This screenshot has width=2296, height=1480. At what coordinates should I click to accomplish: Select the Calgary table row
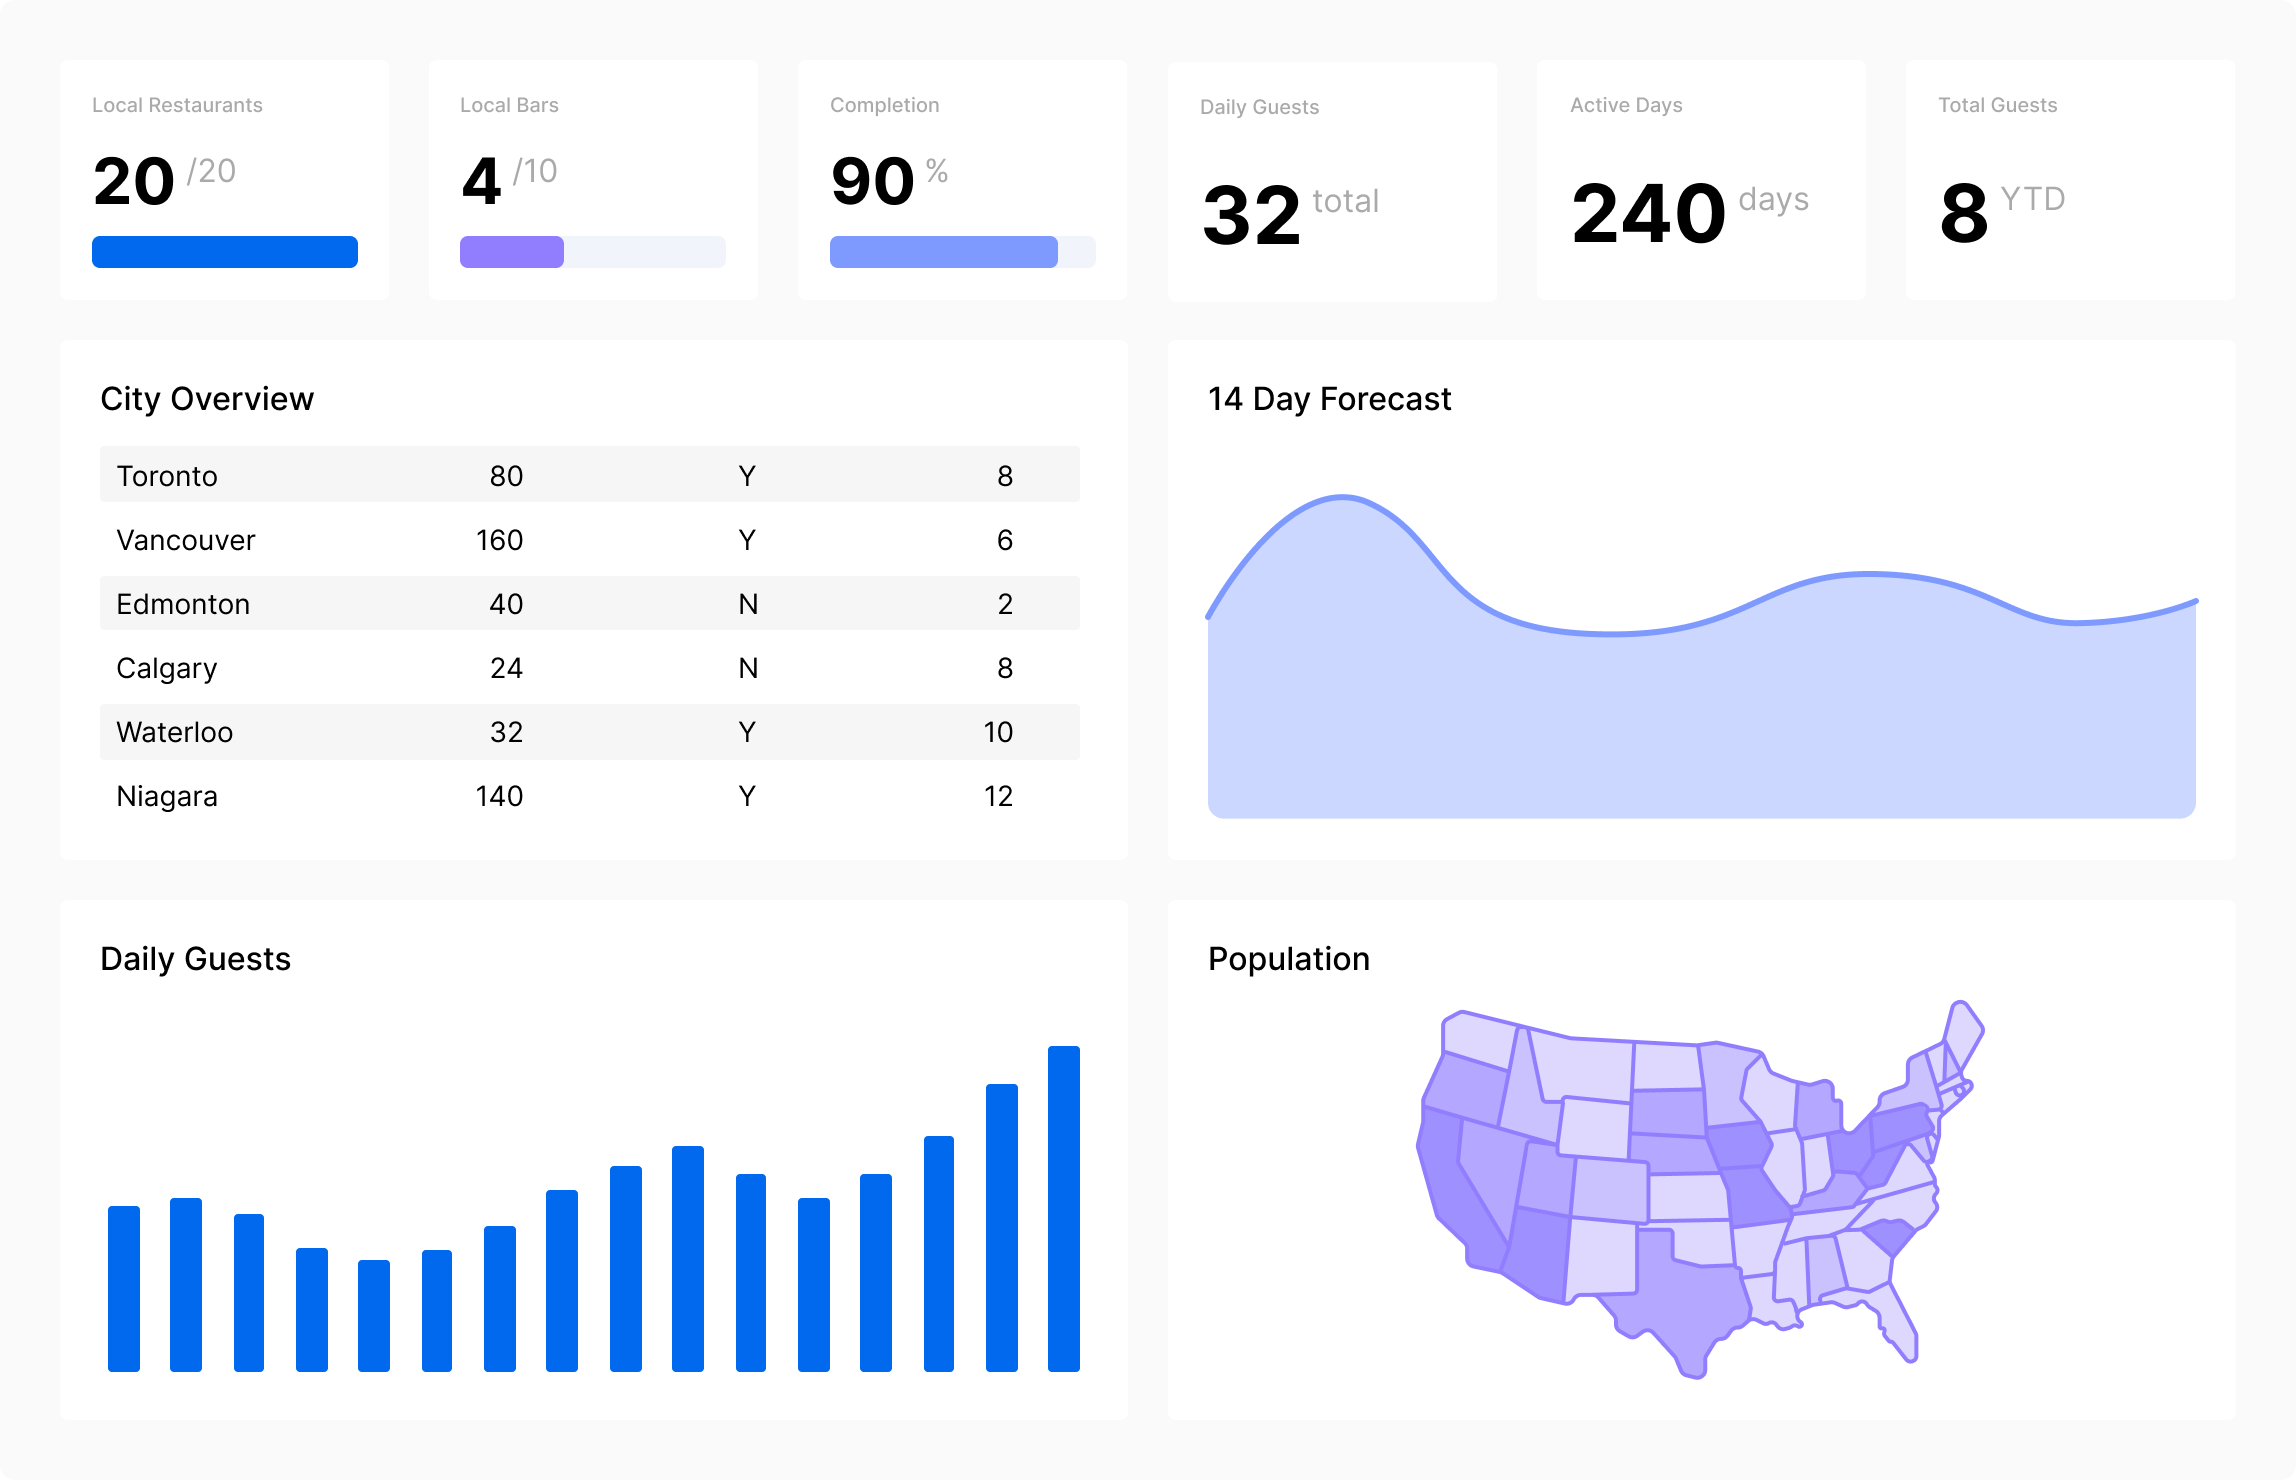(590, 668)
